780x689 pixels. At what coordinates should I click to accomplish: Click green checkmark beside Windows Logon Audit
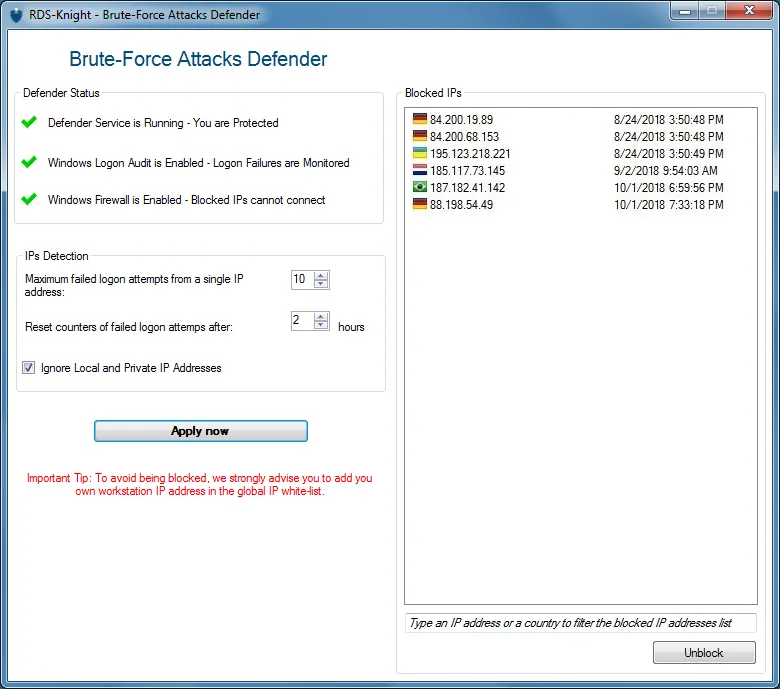point(29,162)
